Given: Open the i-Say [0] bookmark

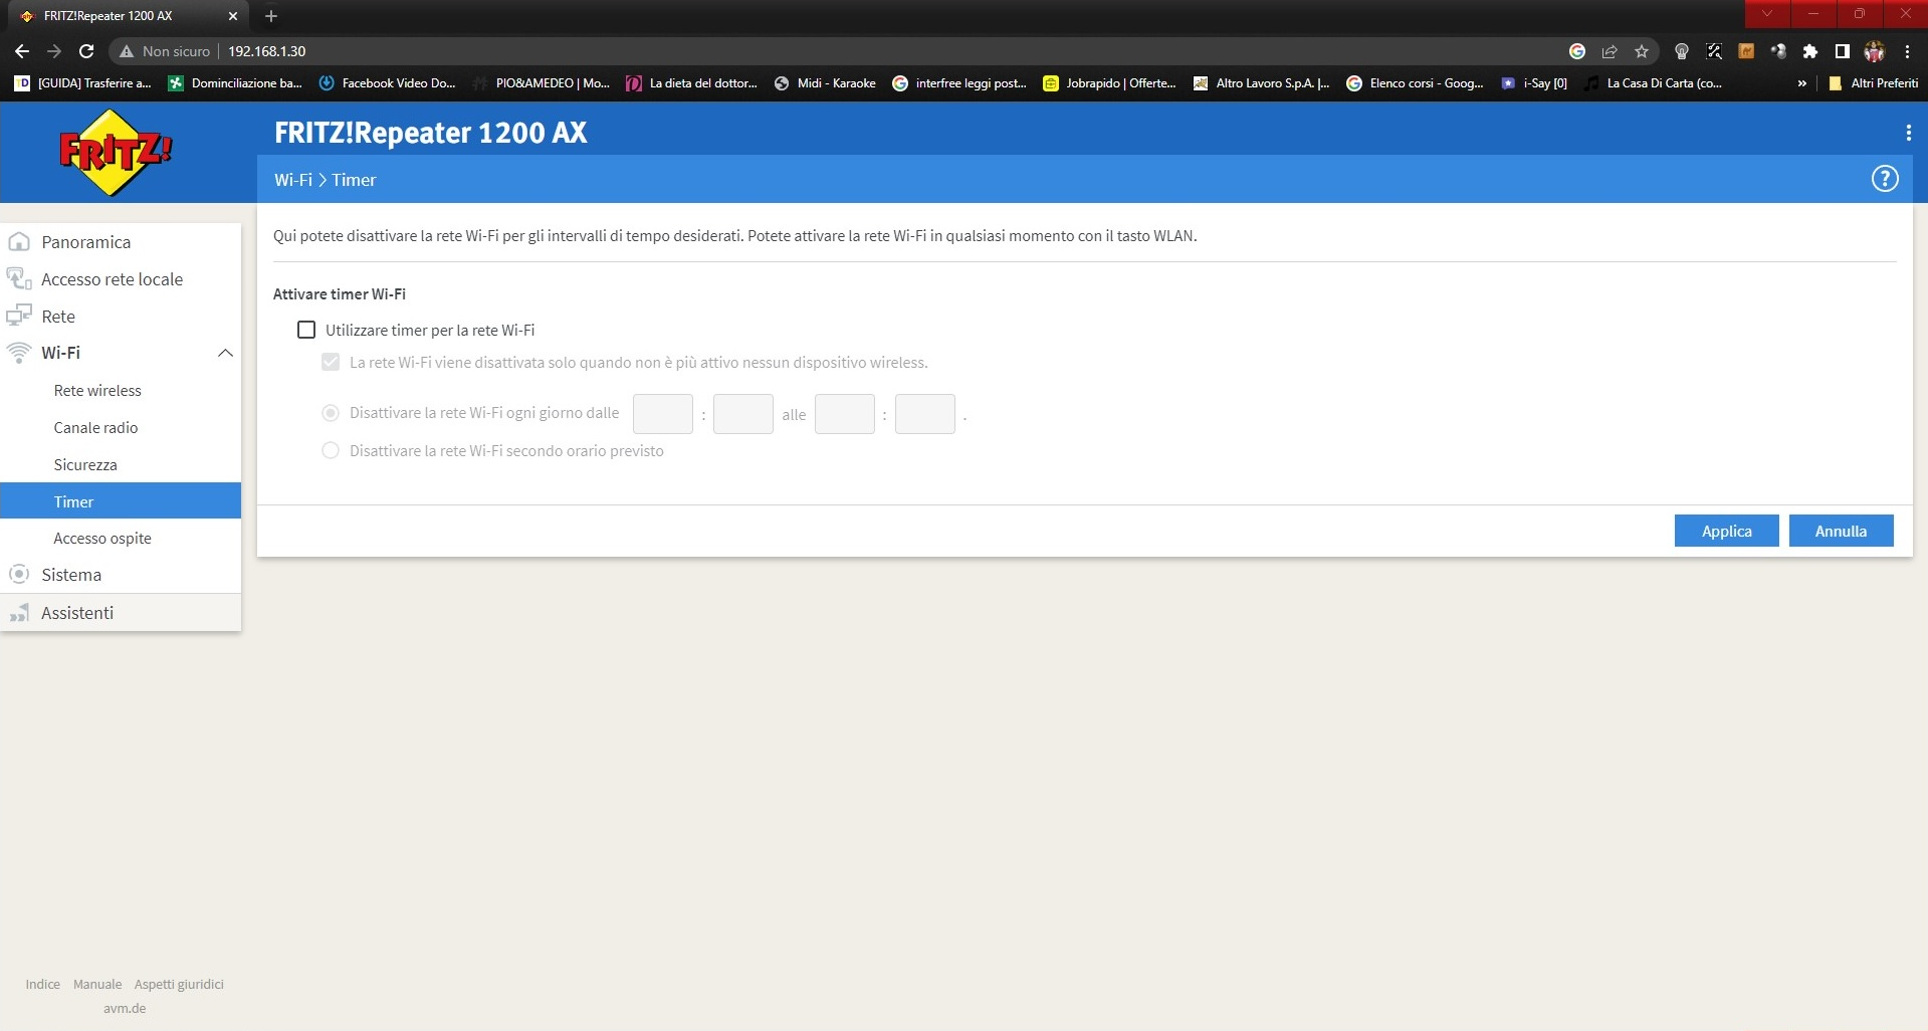Looking at the screenshot, I should pyautogui.click(x=1534, y=83).
